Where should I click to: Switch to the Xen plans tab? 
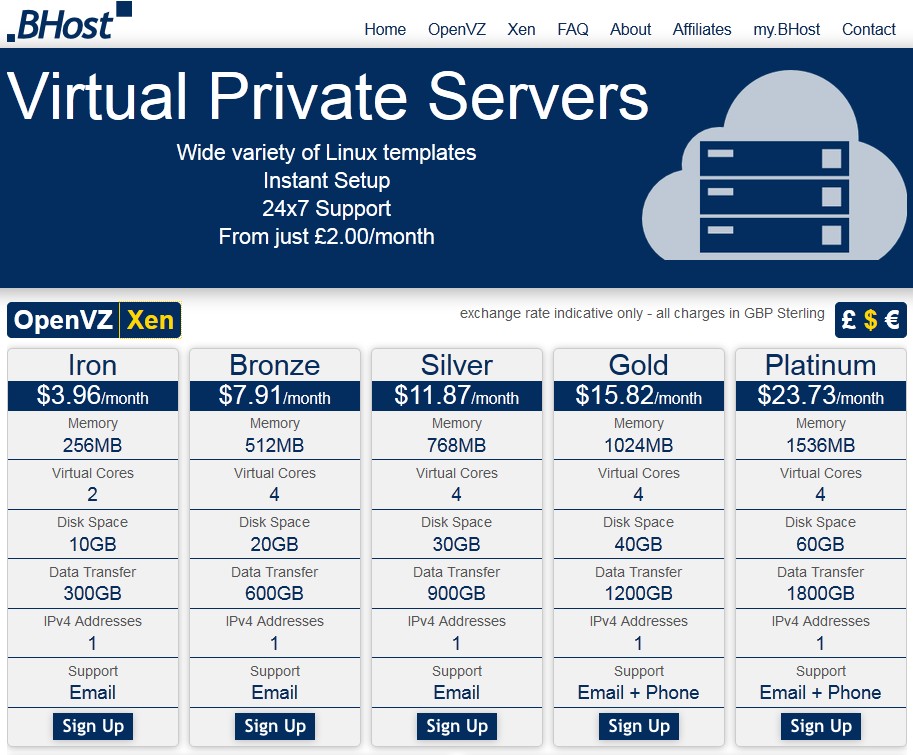coord(150,320)
